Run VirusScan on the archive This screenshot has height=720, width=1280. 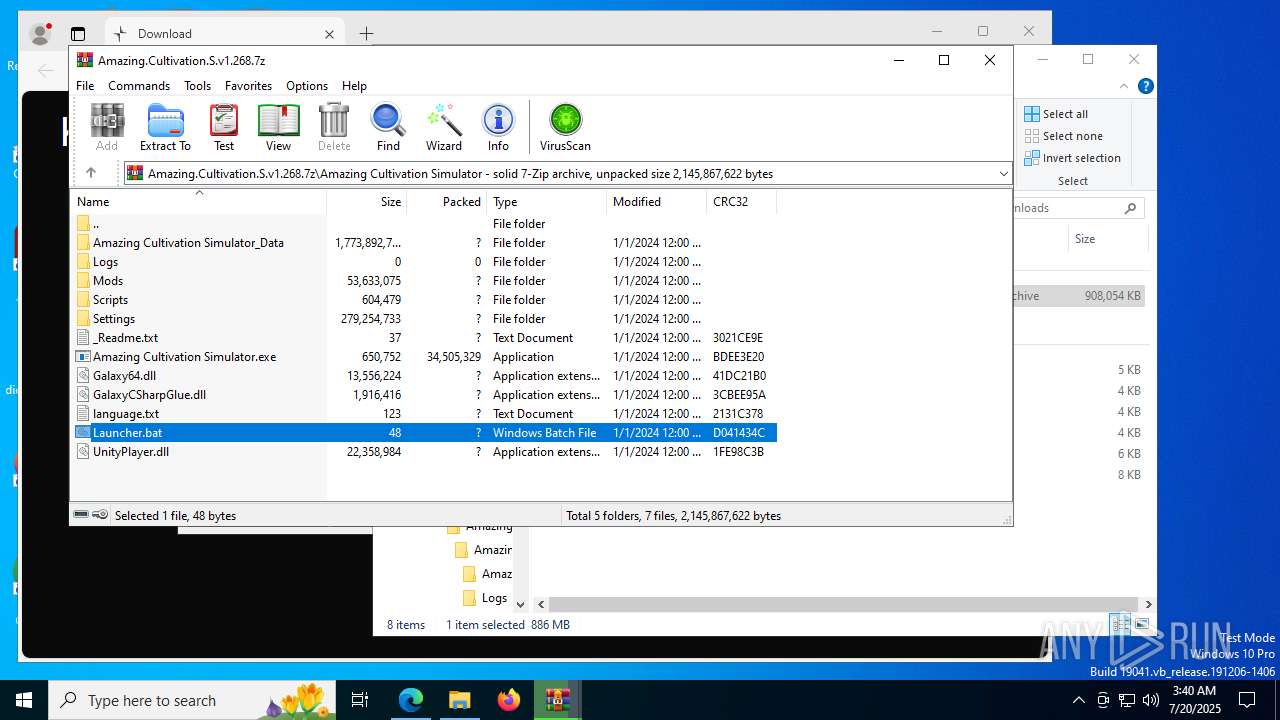(x=565, y=128)
